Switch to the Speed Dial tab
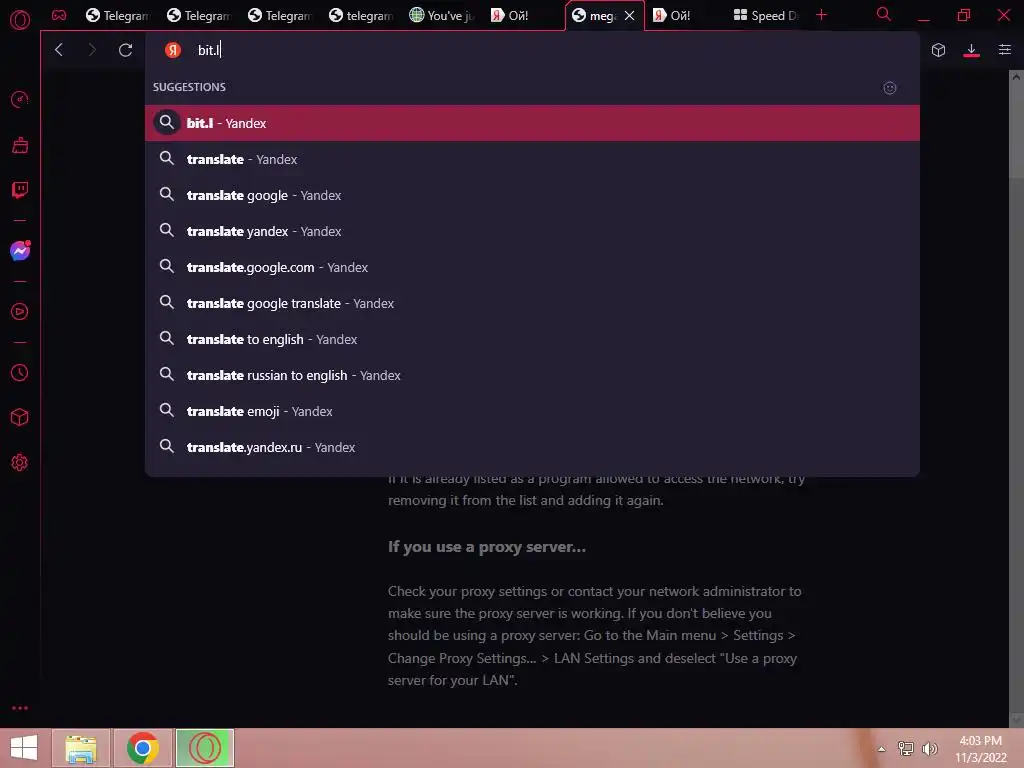The width and height of the screenshot is (1024, 768). 766,16
